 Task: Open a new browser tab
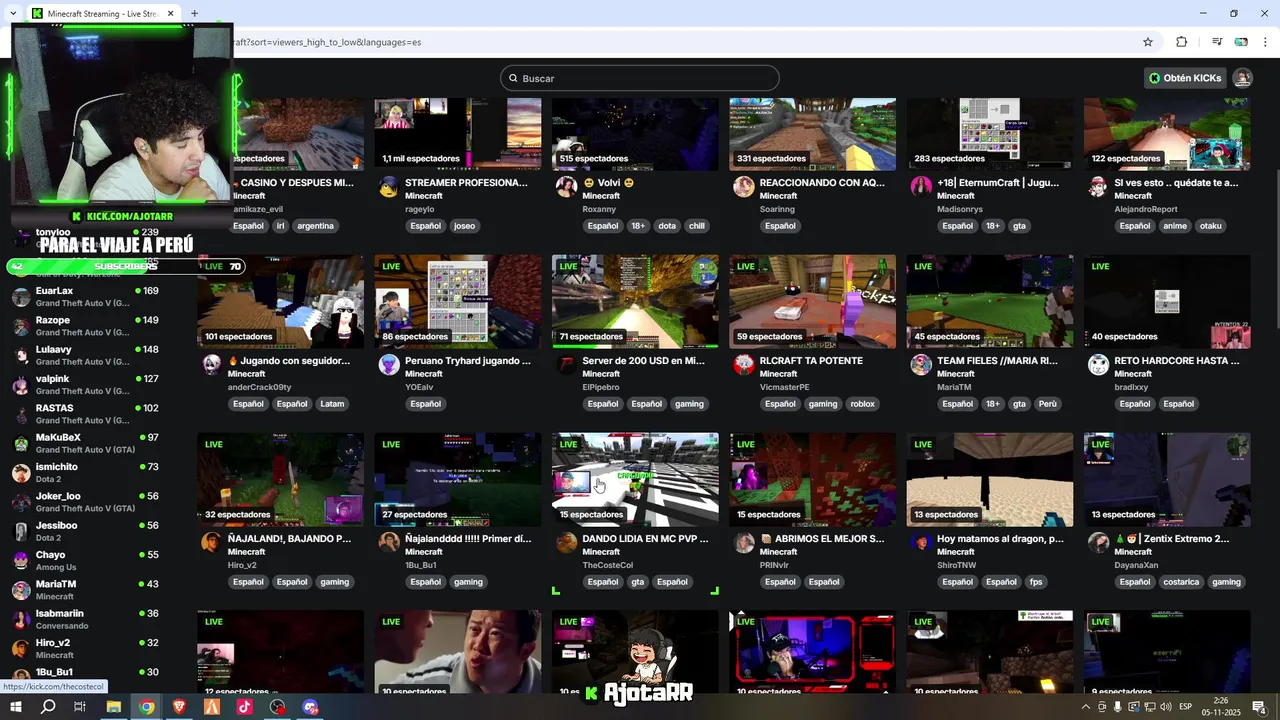pyautogui.click(x=194, y=14)
